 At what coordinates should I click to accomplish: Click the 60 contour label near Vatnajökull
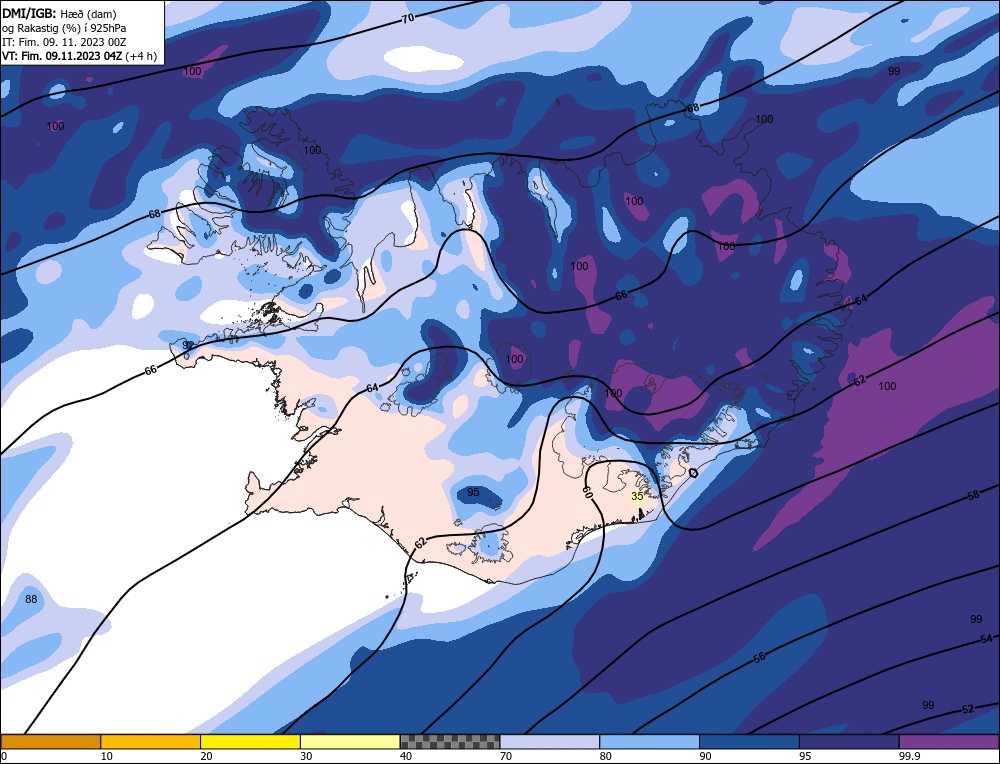(x=587, y=492)
